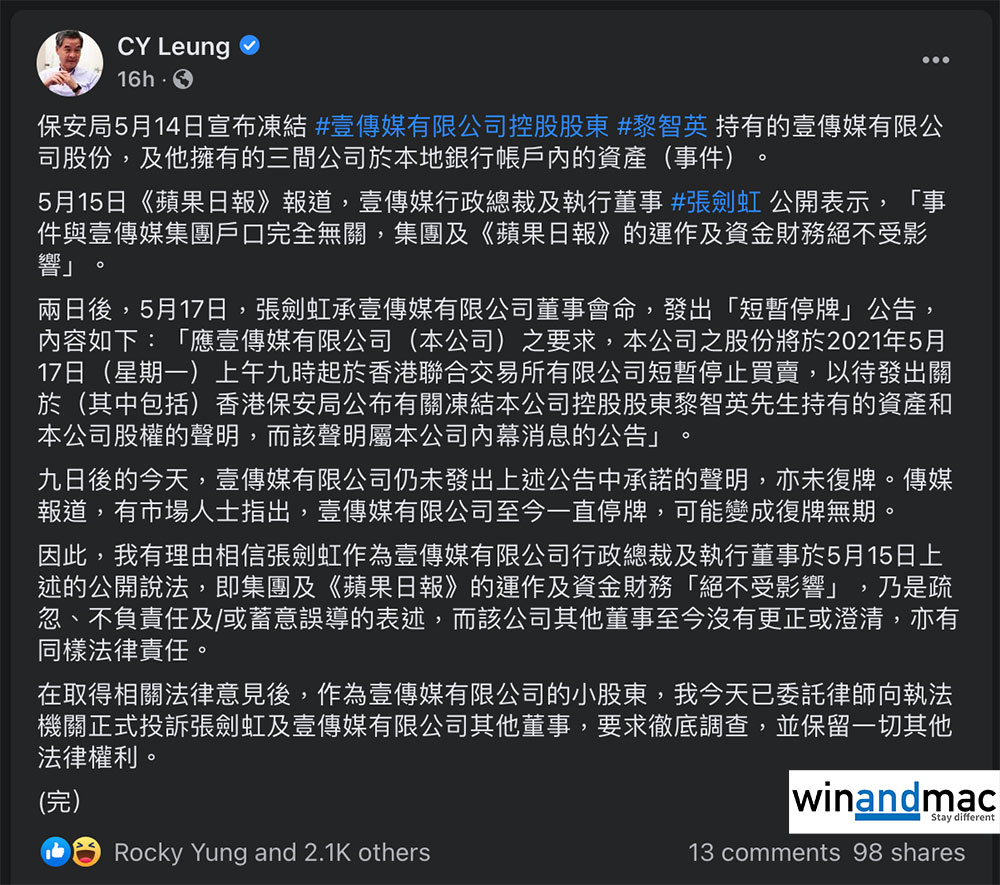Open the three-dot post options menu
The height and width of the screenshot is (885, 1000).
(x=936, y=60)
